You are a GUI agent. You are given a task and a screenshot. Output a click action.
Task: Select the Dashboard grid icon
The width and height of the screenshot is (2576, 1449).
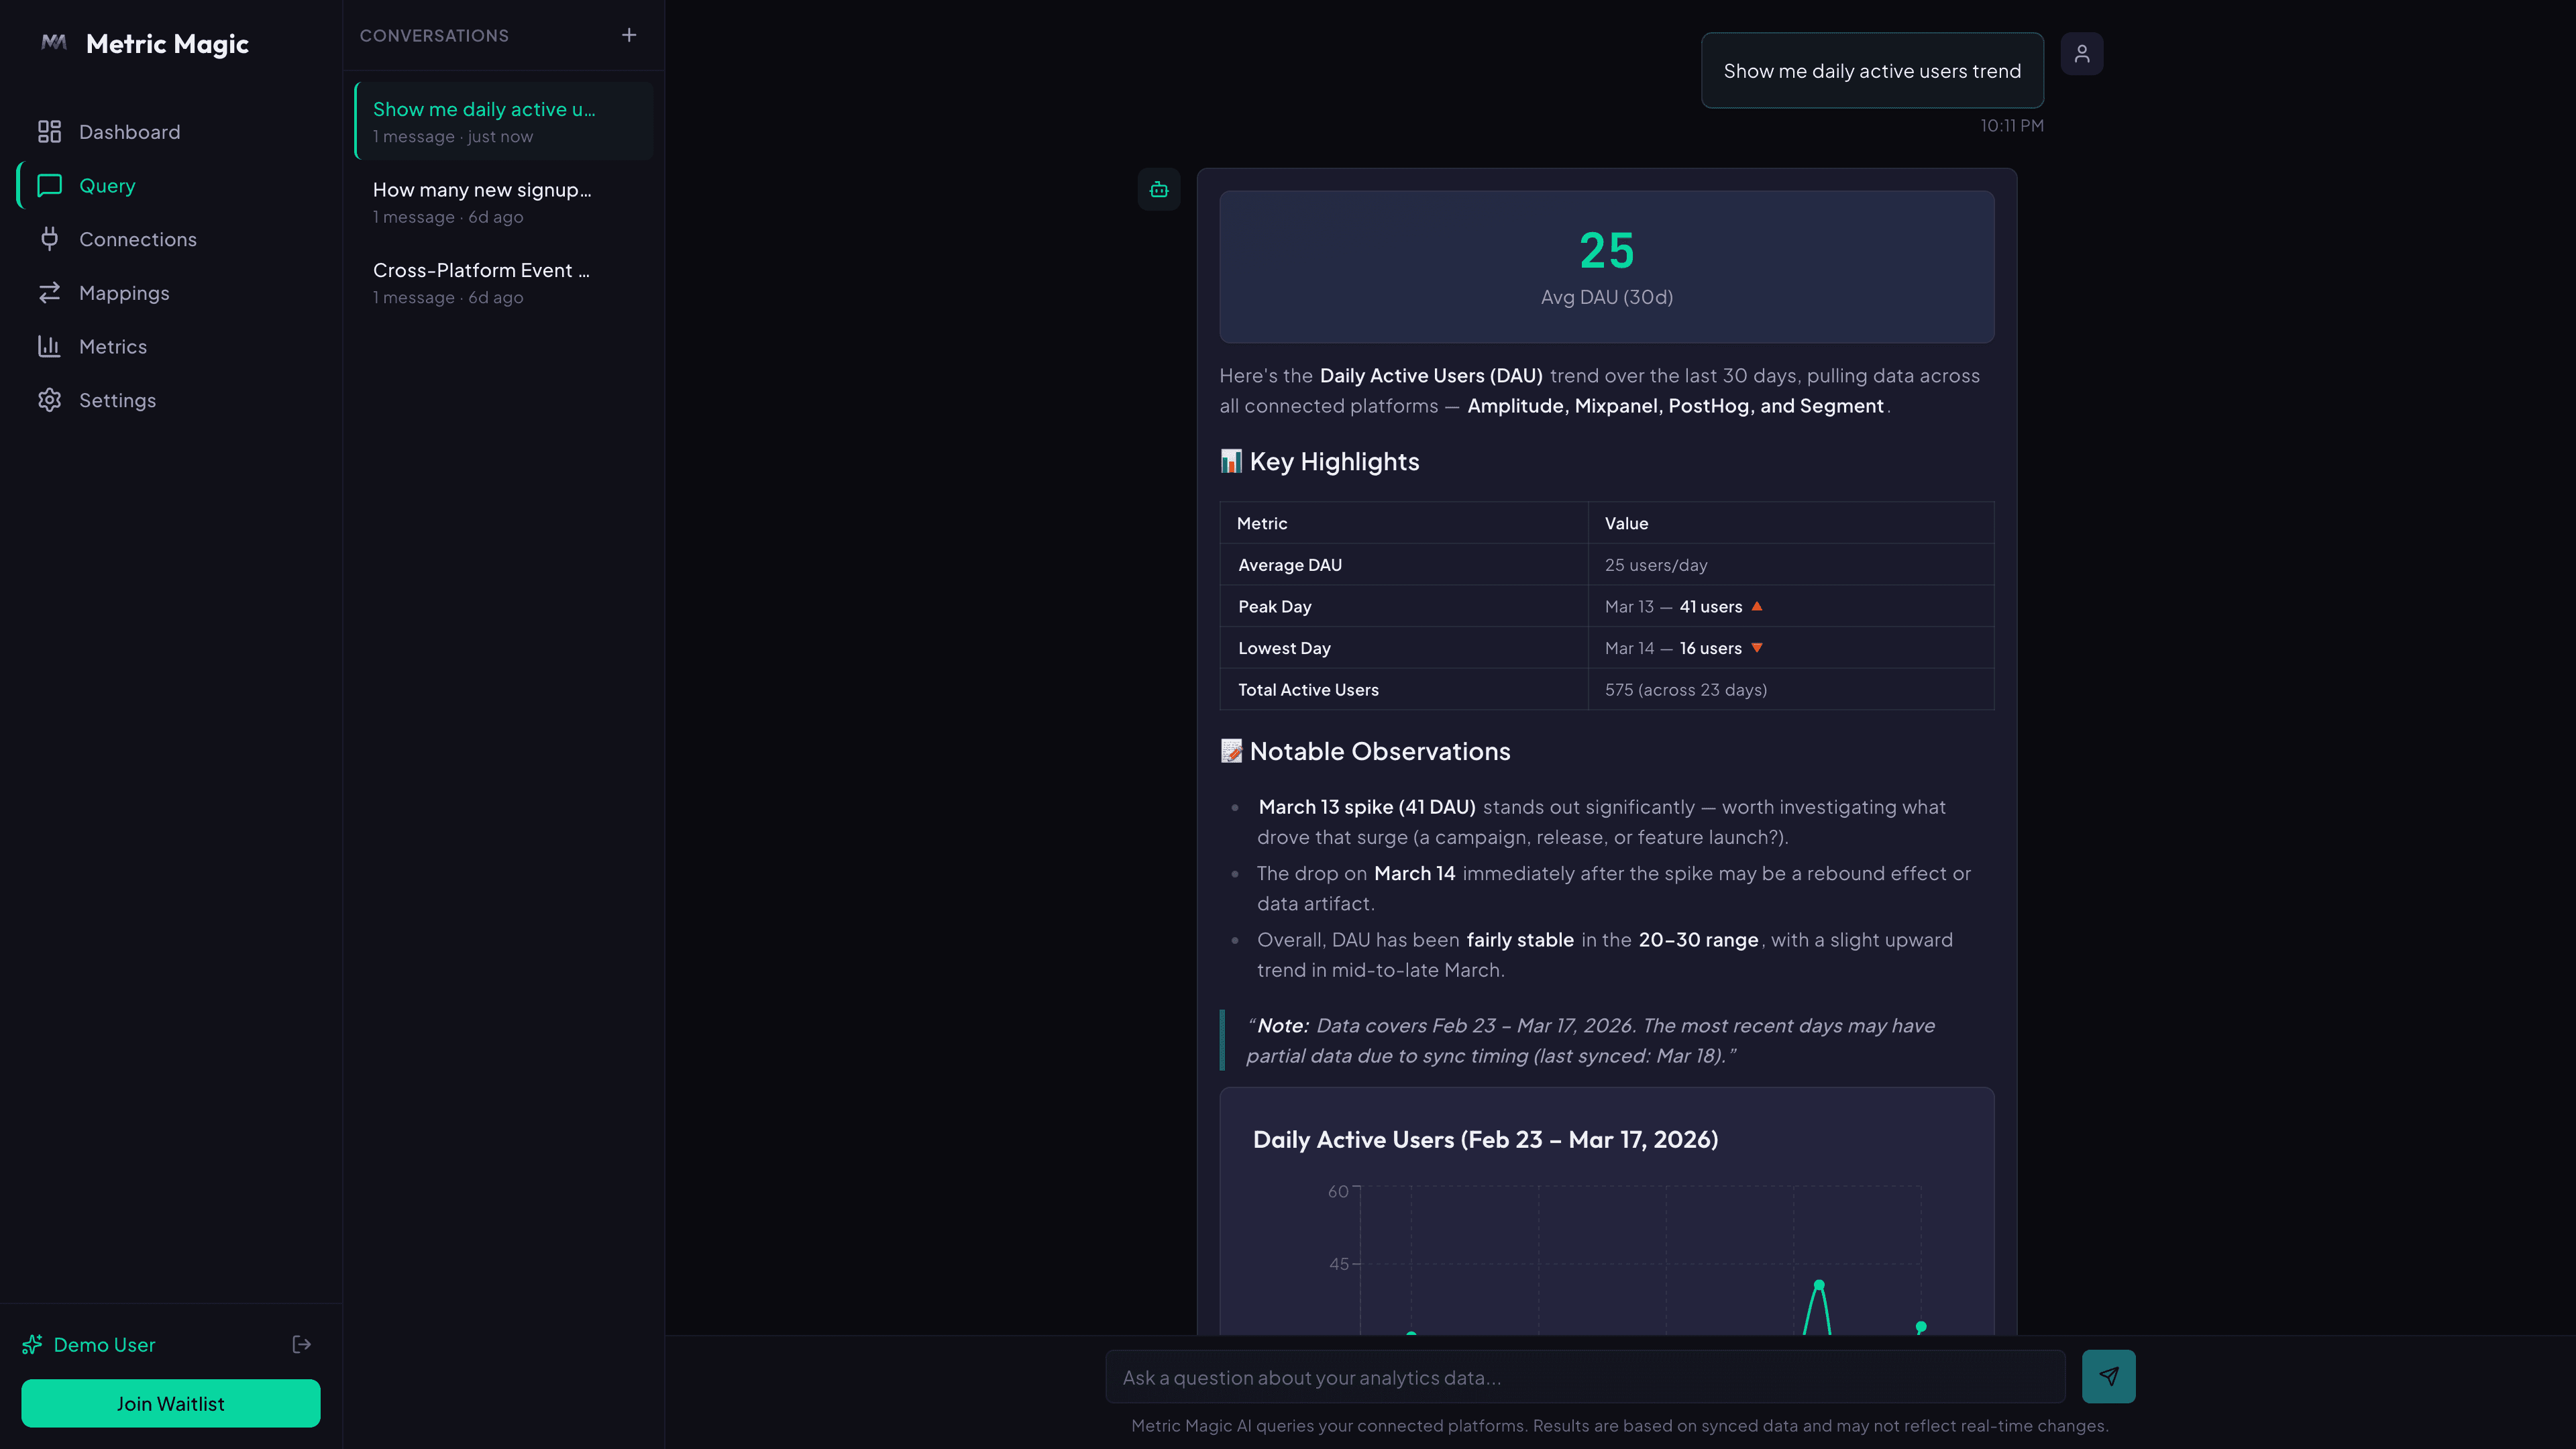50,131
